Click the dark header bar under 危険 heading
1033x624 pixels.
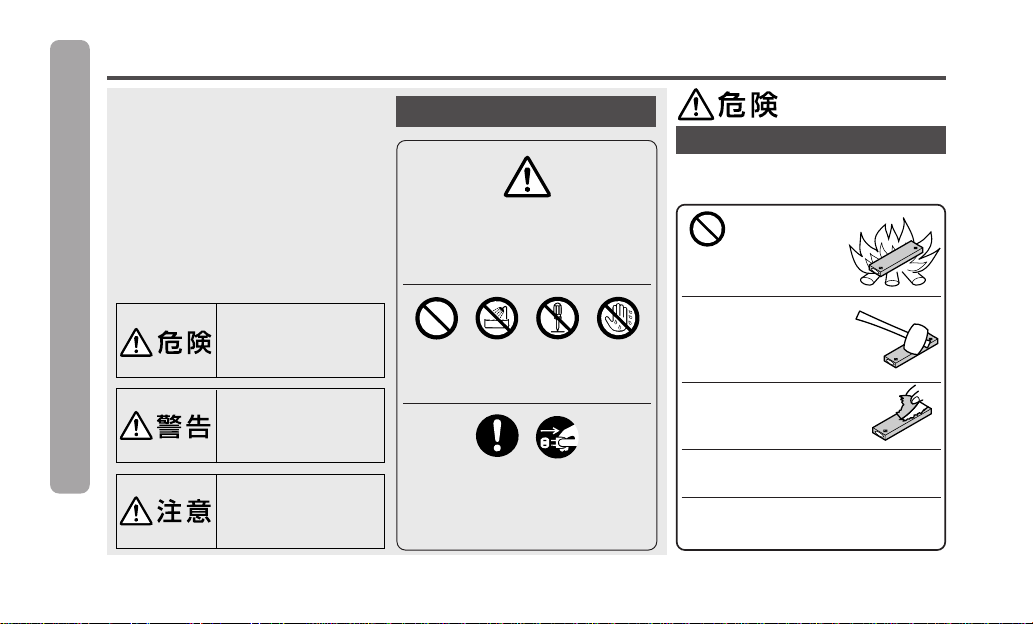tap(811, 140)
